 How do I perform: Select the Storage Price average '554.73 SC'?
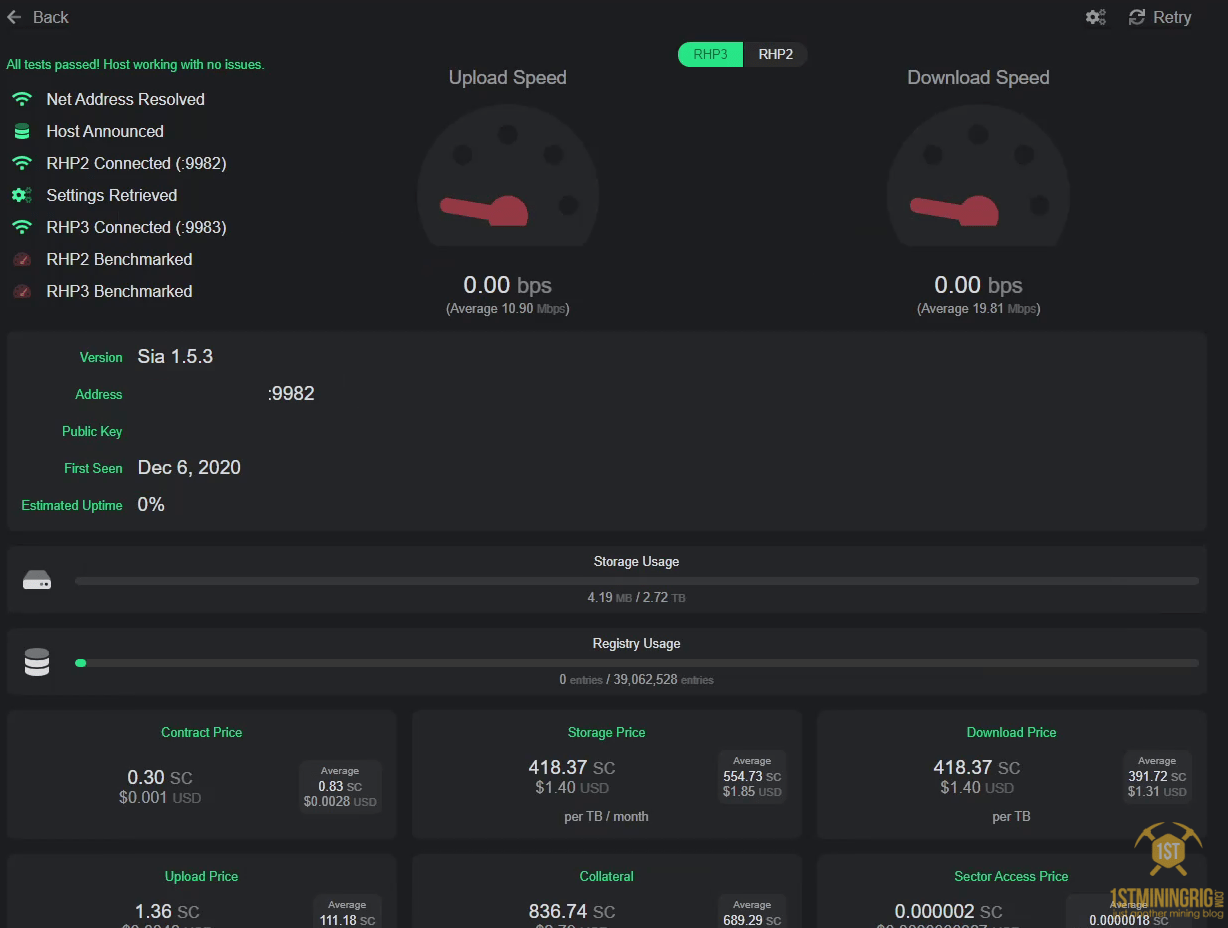point(752,777)
